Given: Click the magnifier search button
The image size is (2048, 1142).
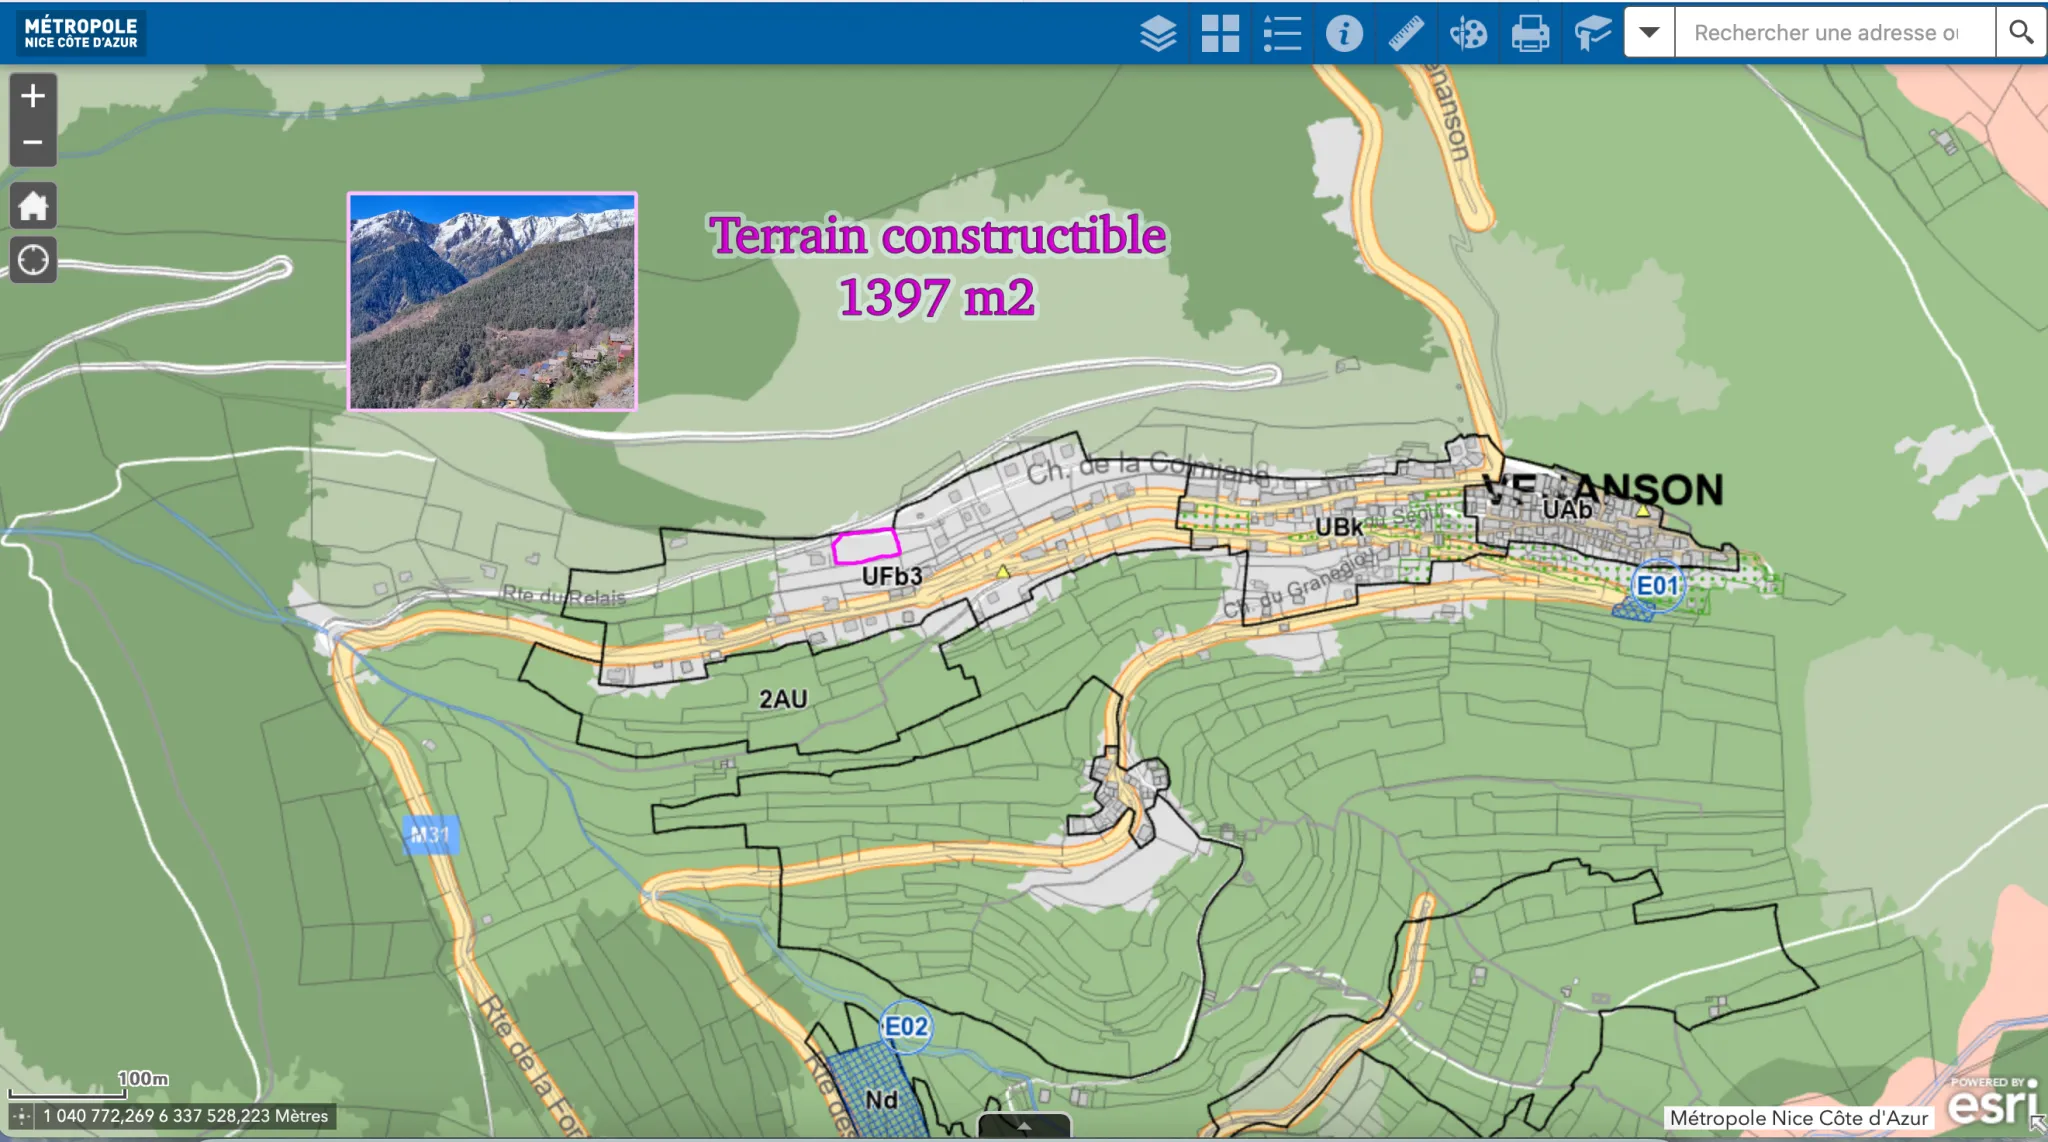Looking at the screenshot, I should (2021, 32).
